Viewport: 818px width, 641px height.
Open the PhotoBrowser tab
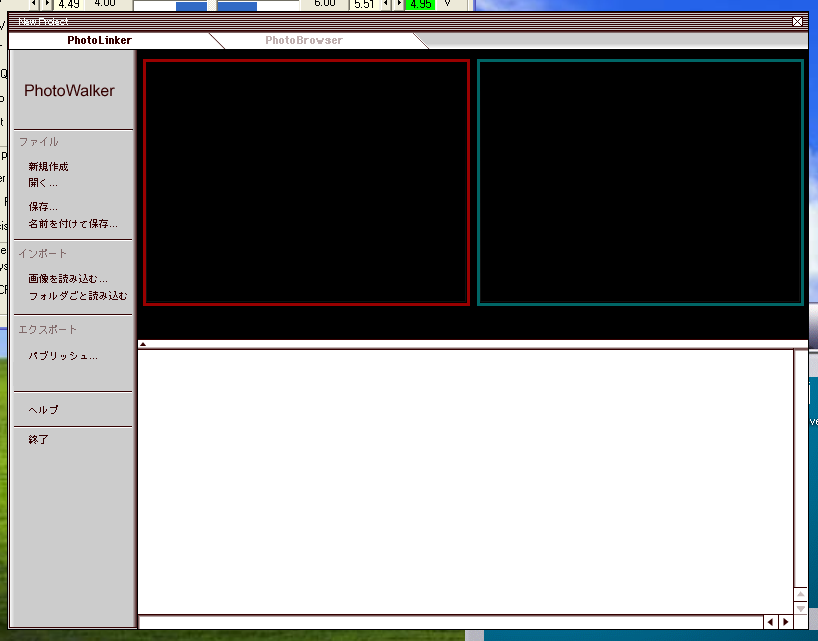click(x=303, y=40)
